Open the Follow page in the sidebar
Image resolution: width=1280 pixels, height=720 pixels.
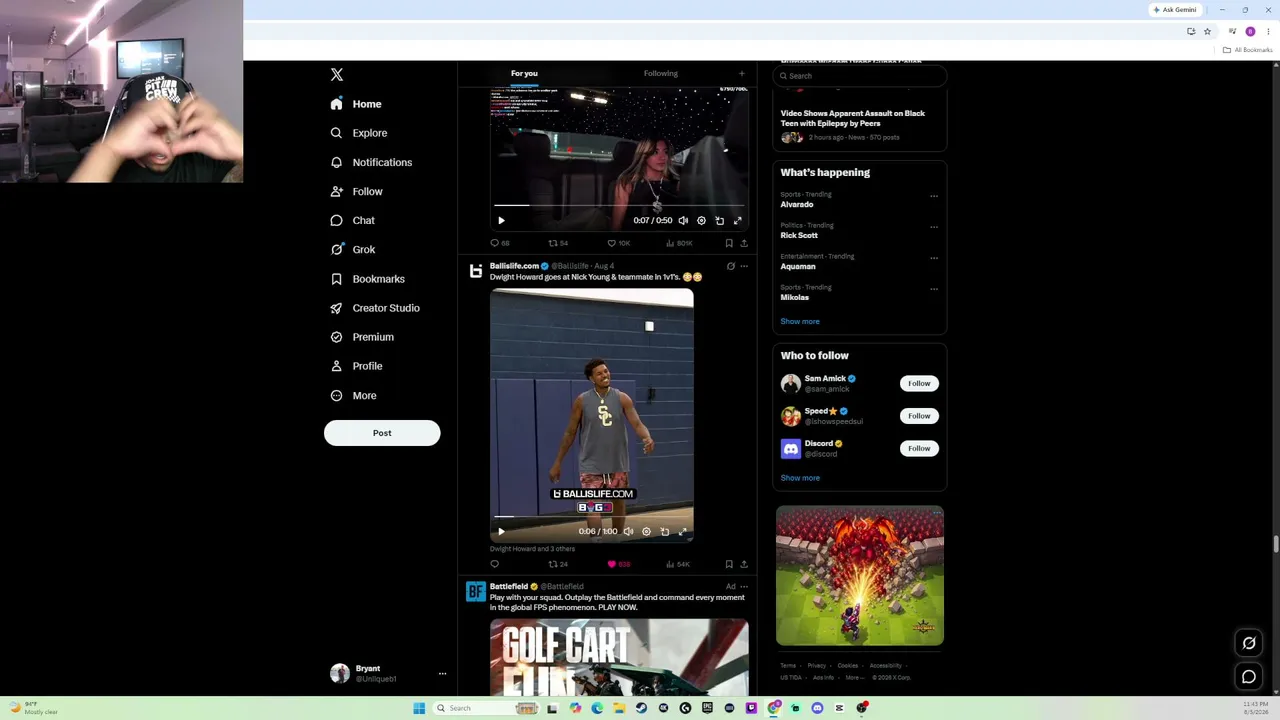click(356, 191)
